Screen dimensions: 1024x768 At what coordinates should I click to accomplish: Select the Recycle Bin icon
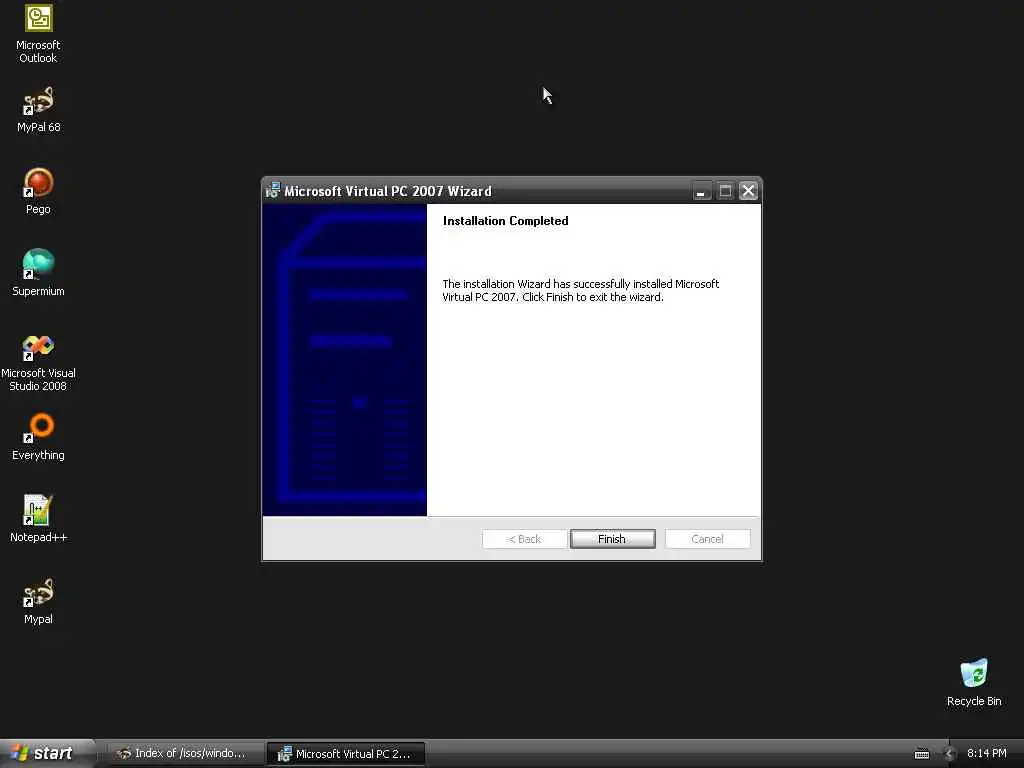point(974,683)
